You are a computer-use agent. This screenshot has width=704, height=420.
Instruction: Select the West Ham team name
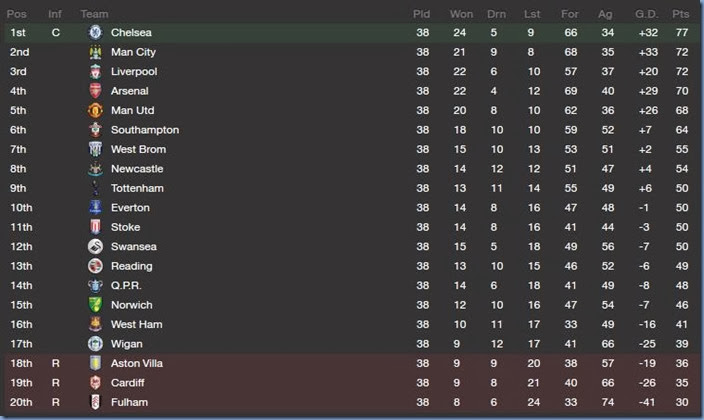(x=135, y=324)
